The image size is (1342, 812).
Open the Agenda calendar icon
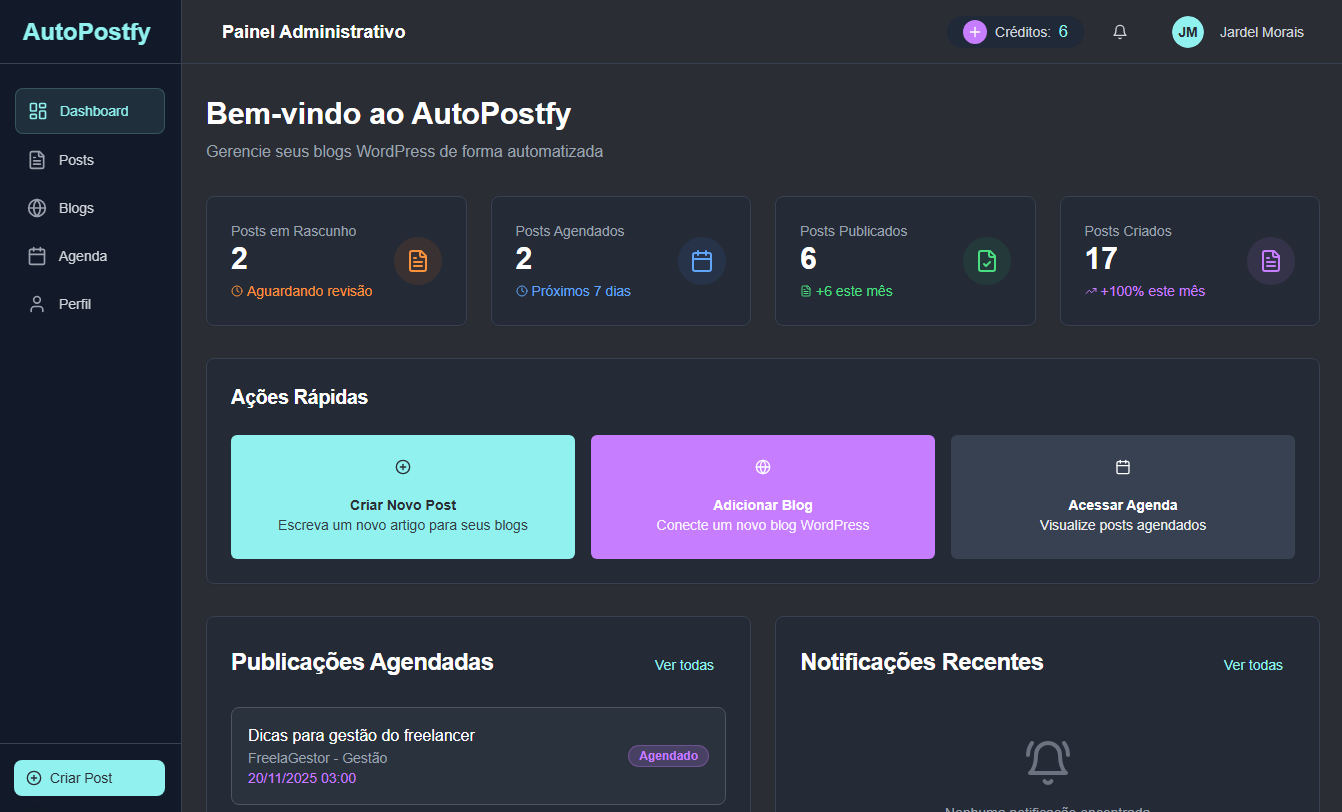point(36,255)
